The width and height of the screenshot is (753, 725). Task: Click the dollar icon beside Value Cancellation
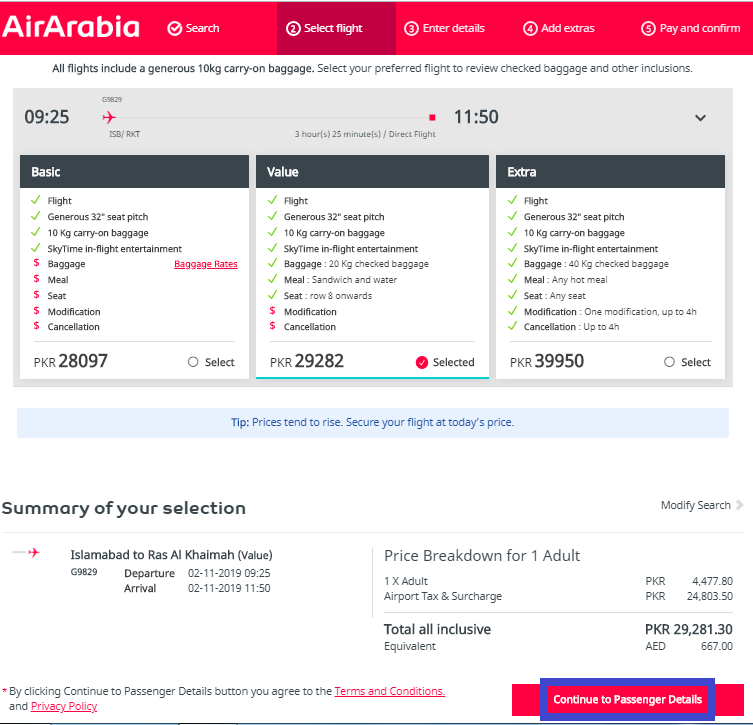(x=272, y=326)
